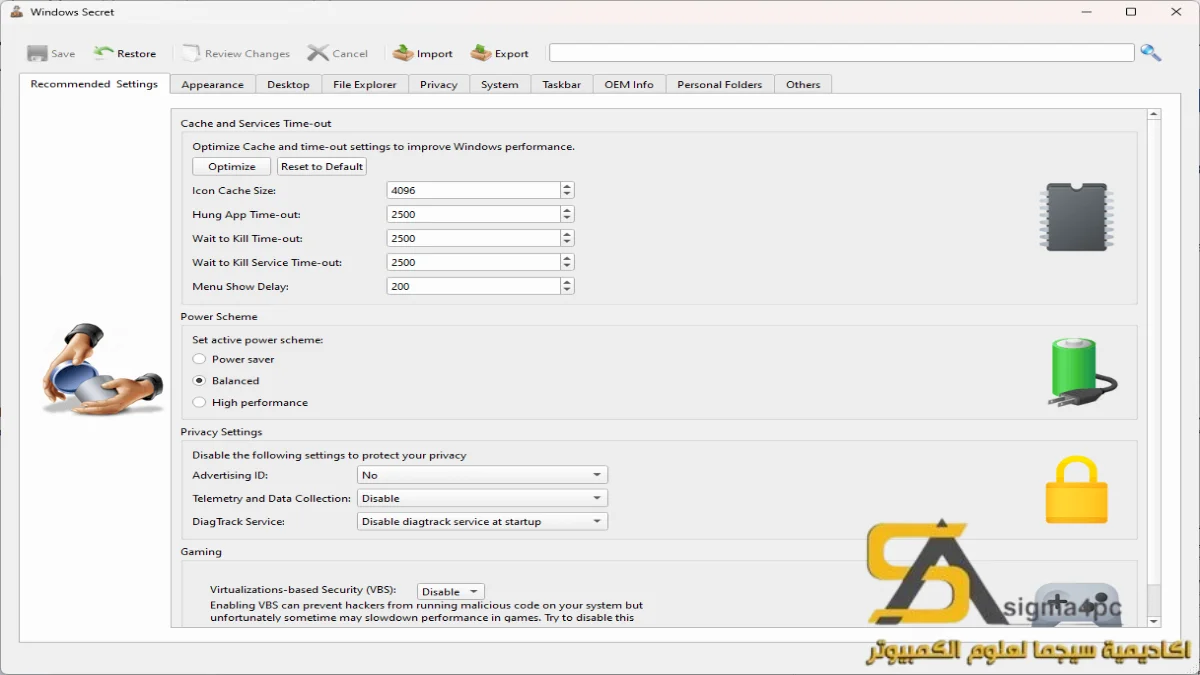
Task: Click the Reset to Default button
Action: pyautogui.click(x=322, y=166)
